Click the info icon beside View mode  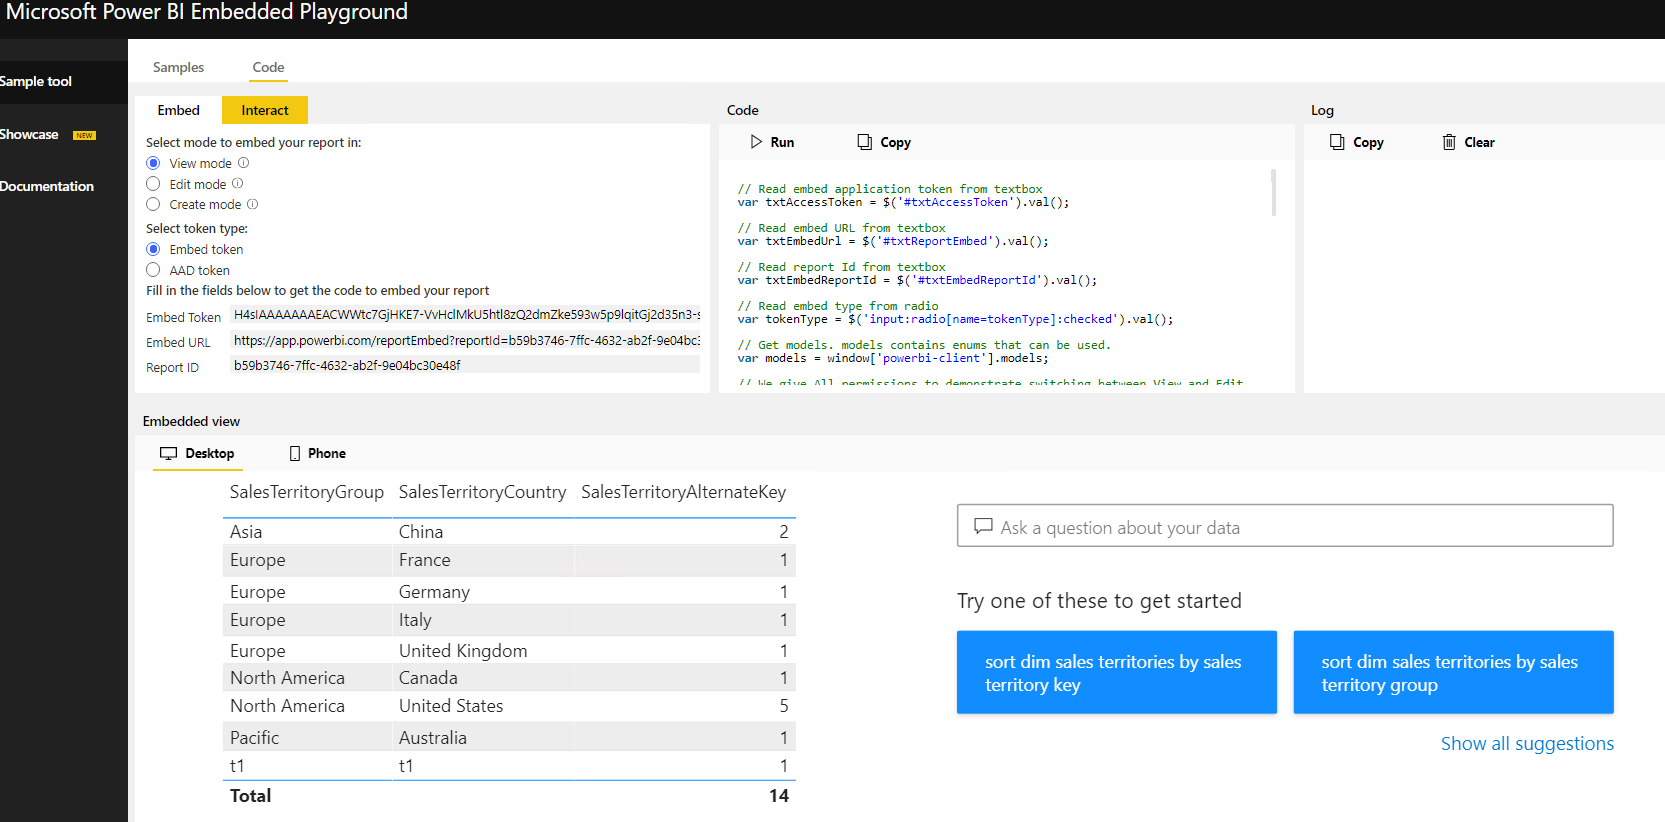click(x=243, y=163)
